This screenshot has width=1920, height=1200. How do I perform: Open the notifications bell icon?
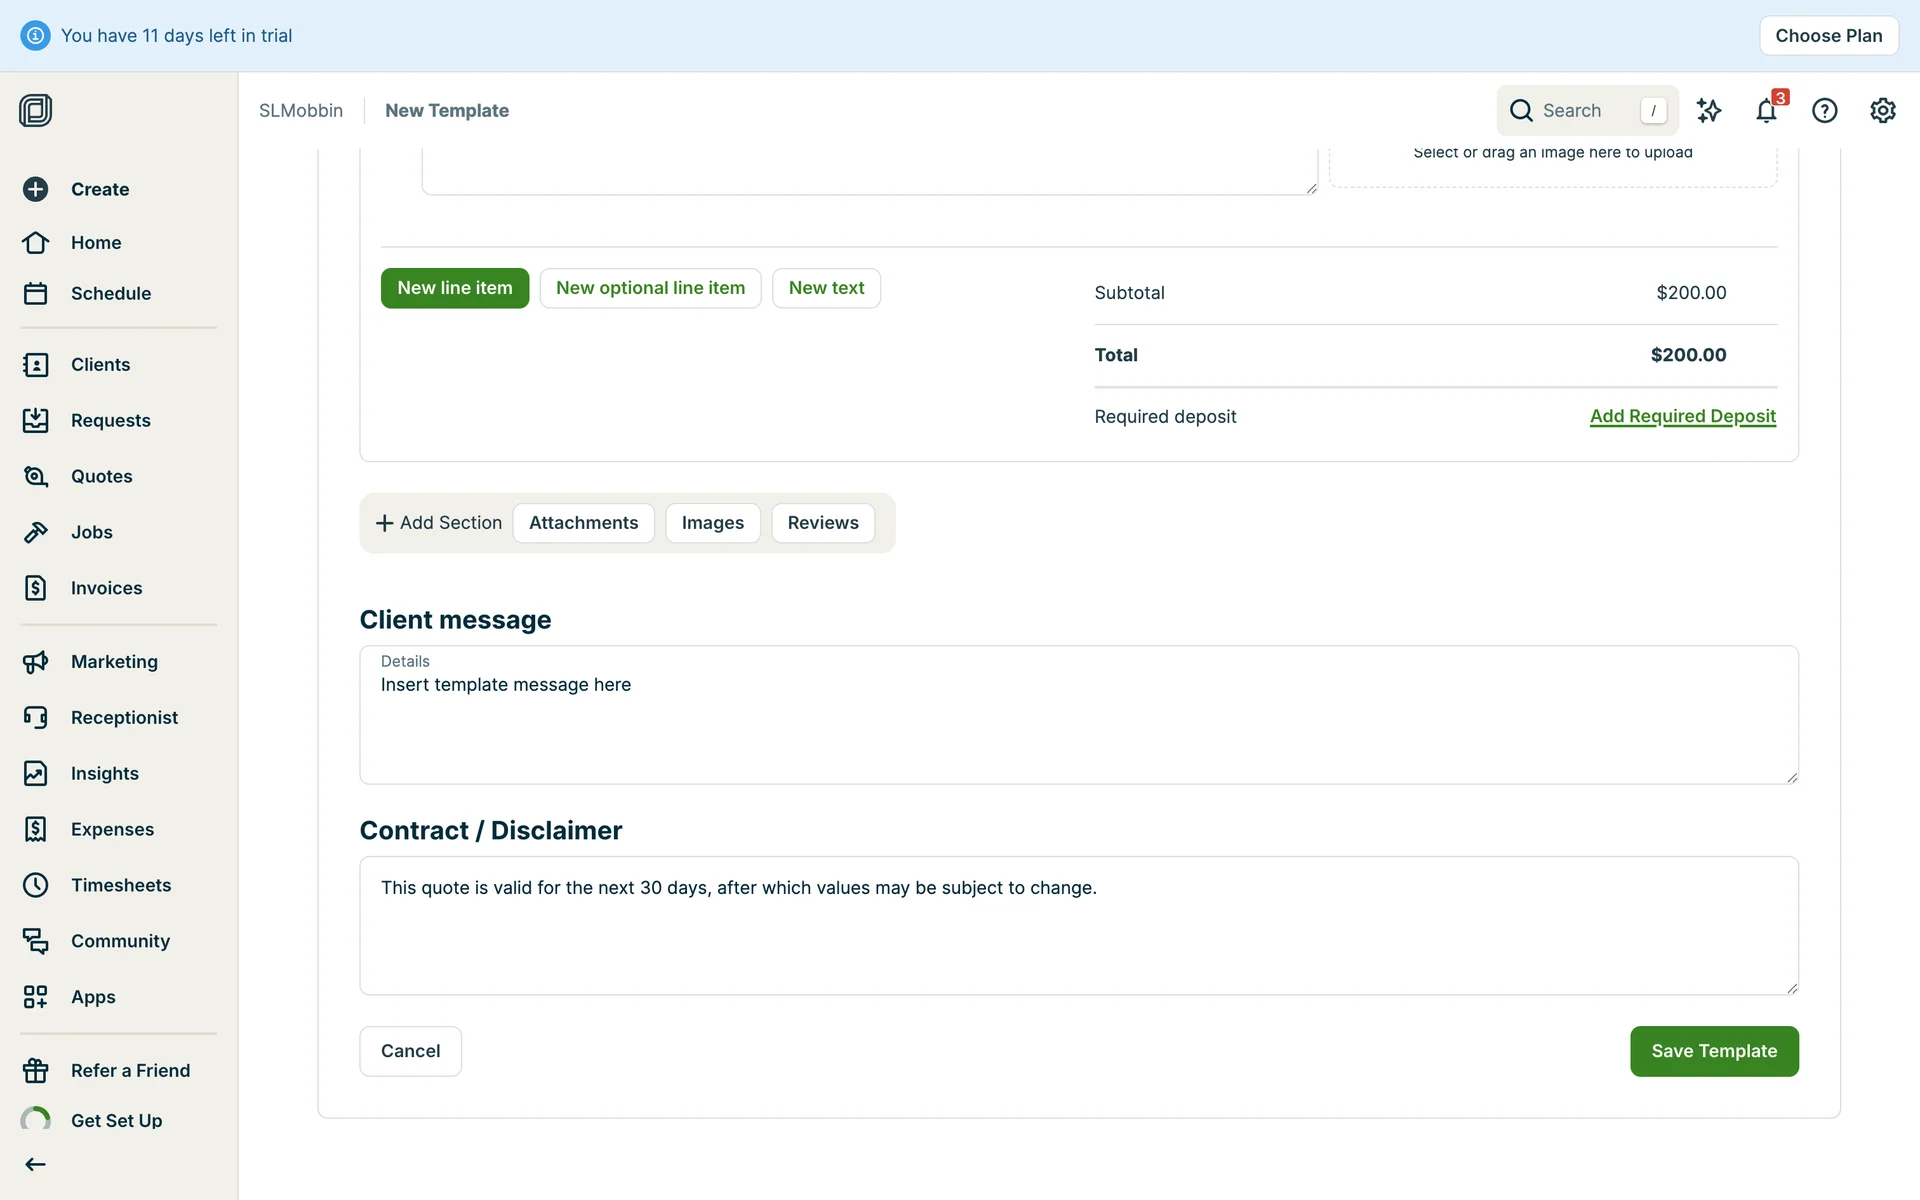click(x=1766, y=111)
